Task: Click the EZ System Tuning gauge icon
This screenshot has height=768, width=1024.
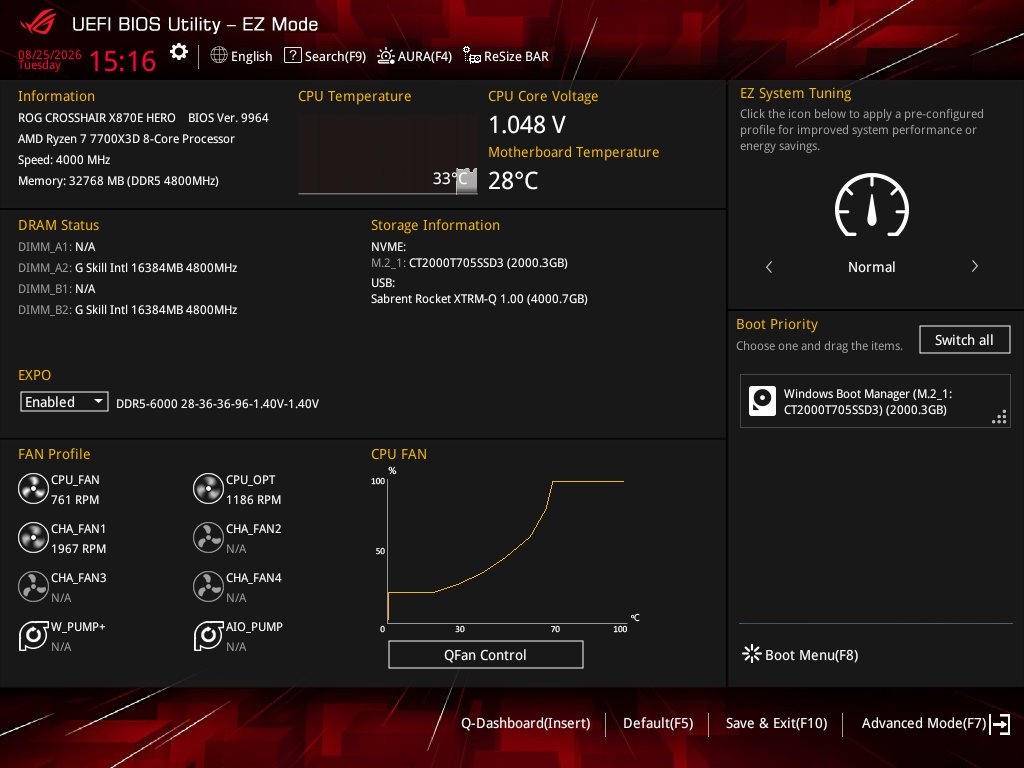Action: (x=872, y=205)
